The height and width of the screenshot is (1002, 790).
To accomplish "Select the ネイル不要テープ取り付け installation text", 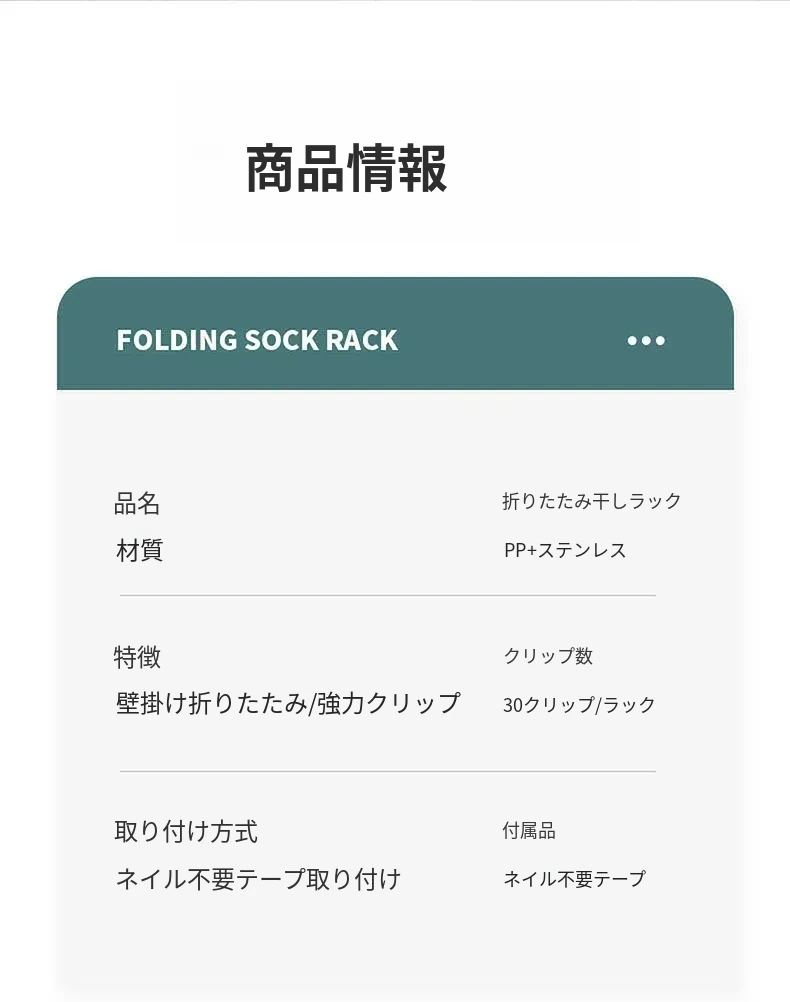I will [x=258, y=879].
